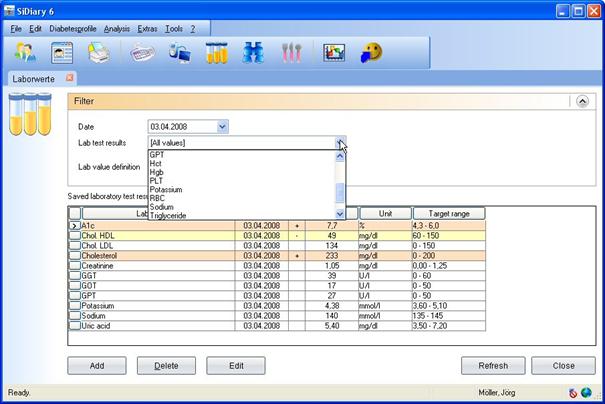Click the dropdown list scrollbar down arrow
Screen dimensions: 605x404
[340, 213]
